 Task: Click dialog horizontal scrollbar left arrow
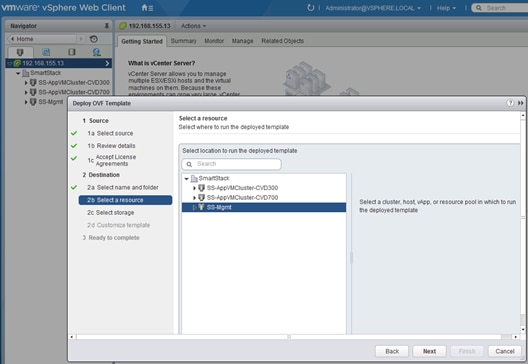[71, 337]
